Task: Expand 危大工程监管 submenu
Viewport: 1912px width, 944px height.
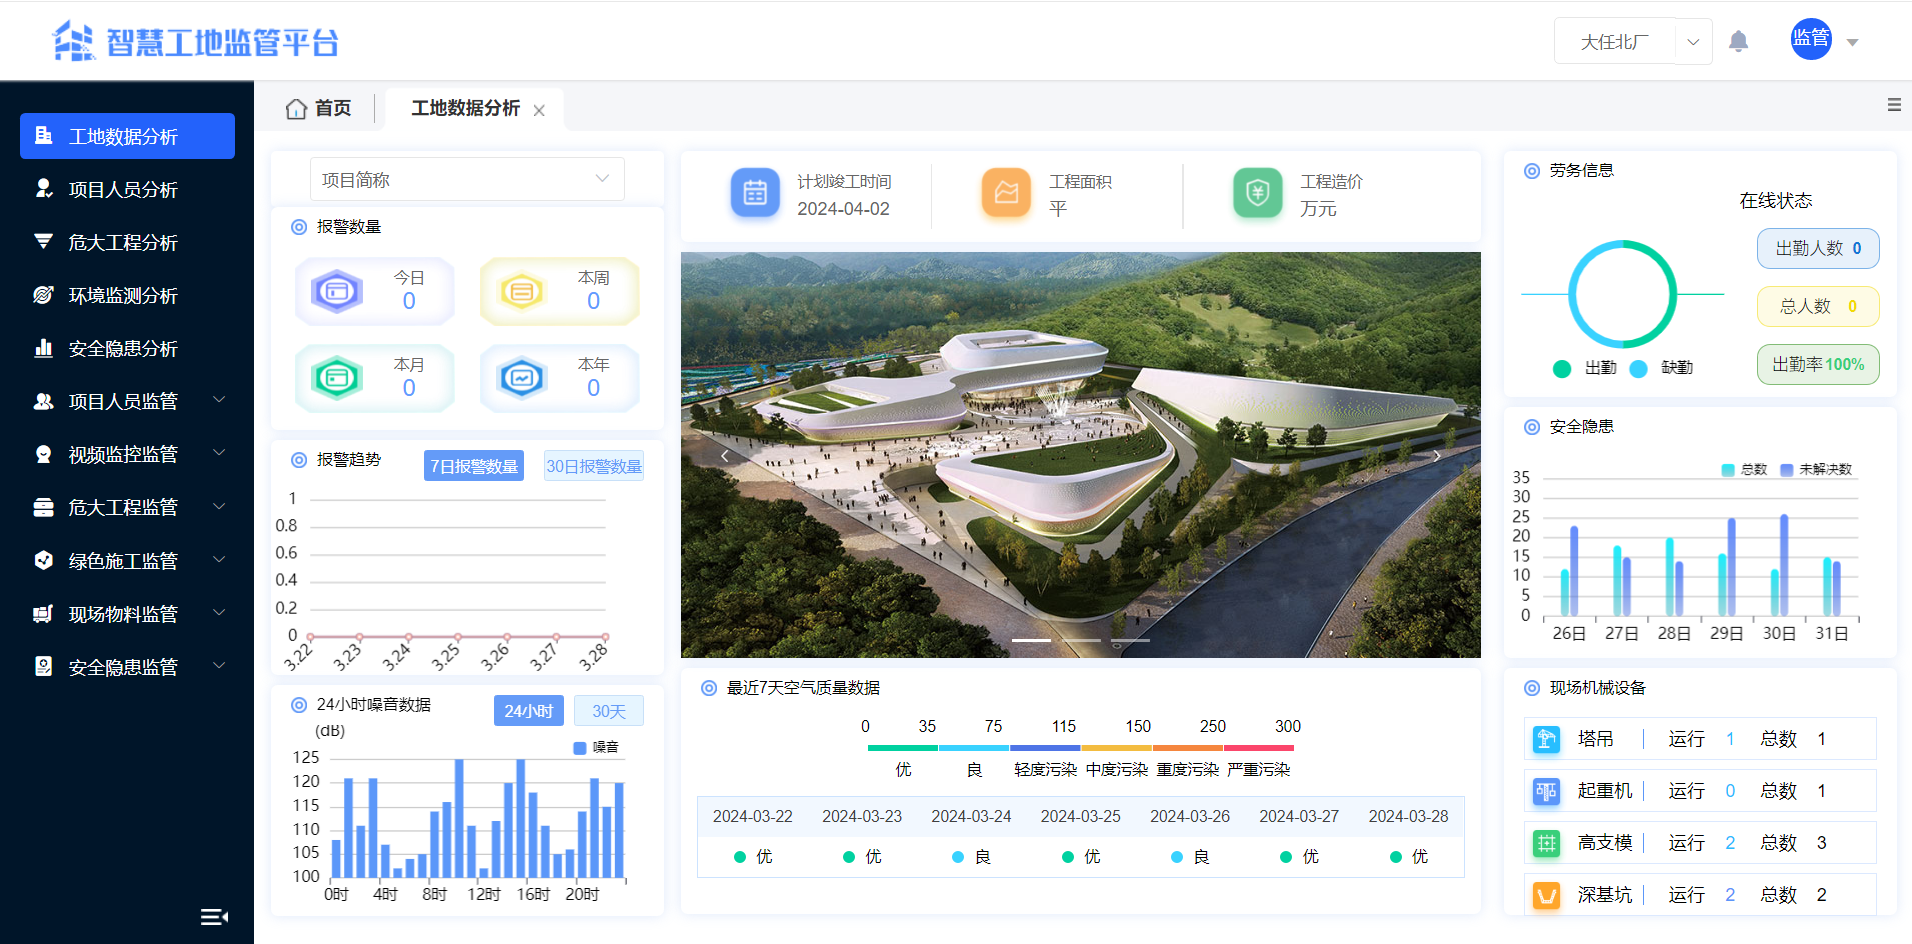Action: click(127, 507)
